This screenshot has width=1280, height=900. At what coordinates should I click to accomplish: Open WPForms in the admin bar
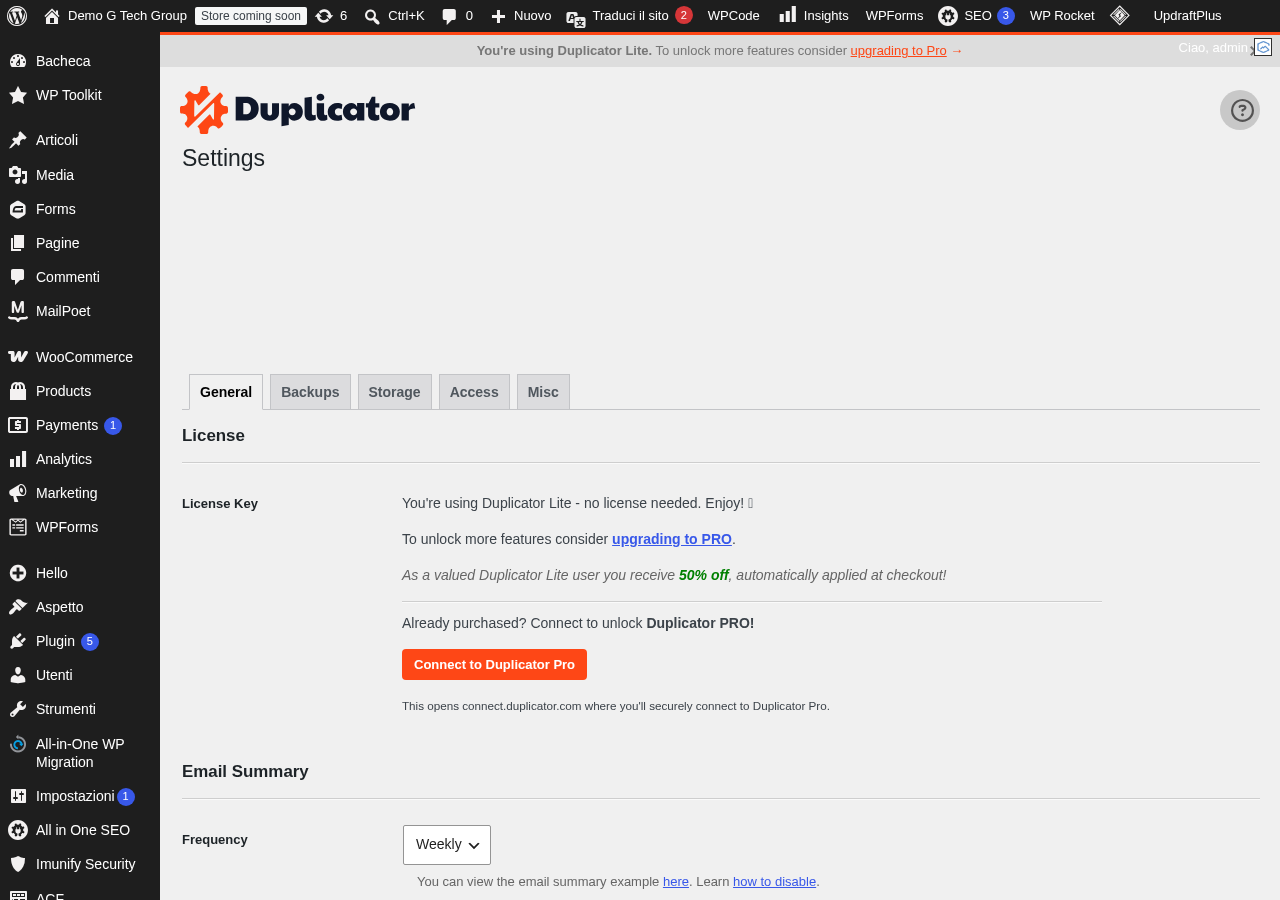click(894, 16)
